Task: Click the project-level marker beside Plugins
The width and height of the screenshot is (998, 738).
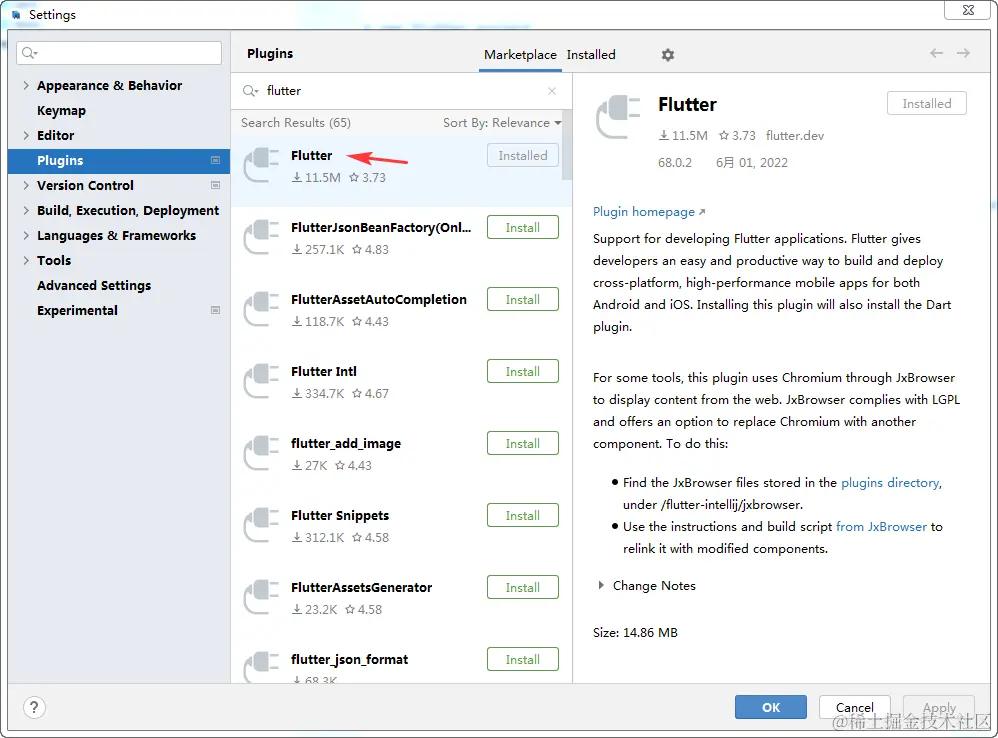Action: [215, 160]
